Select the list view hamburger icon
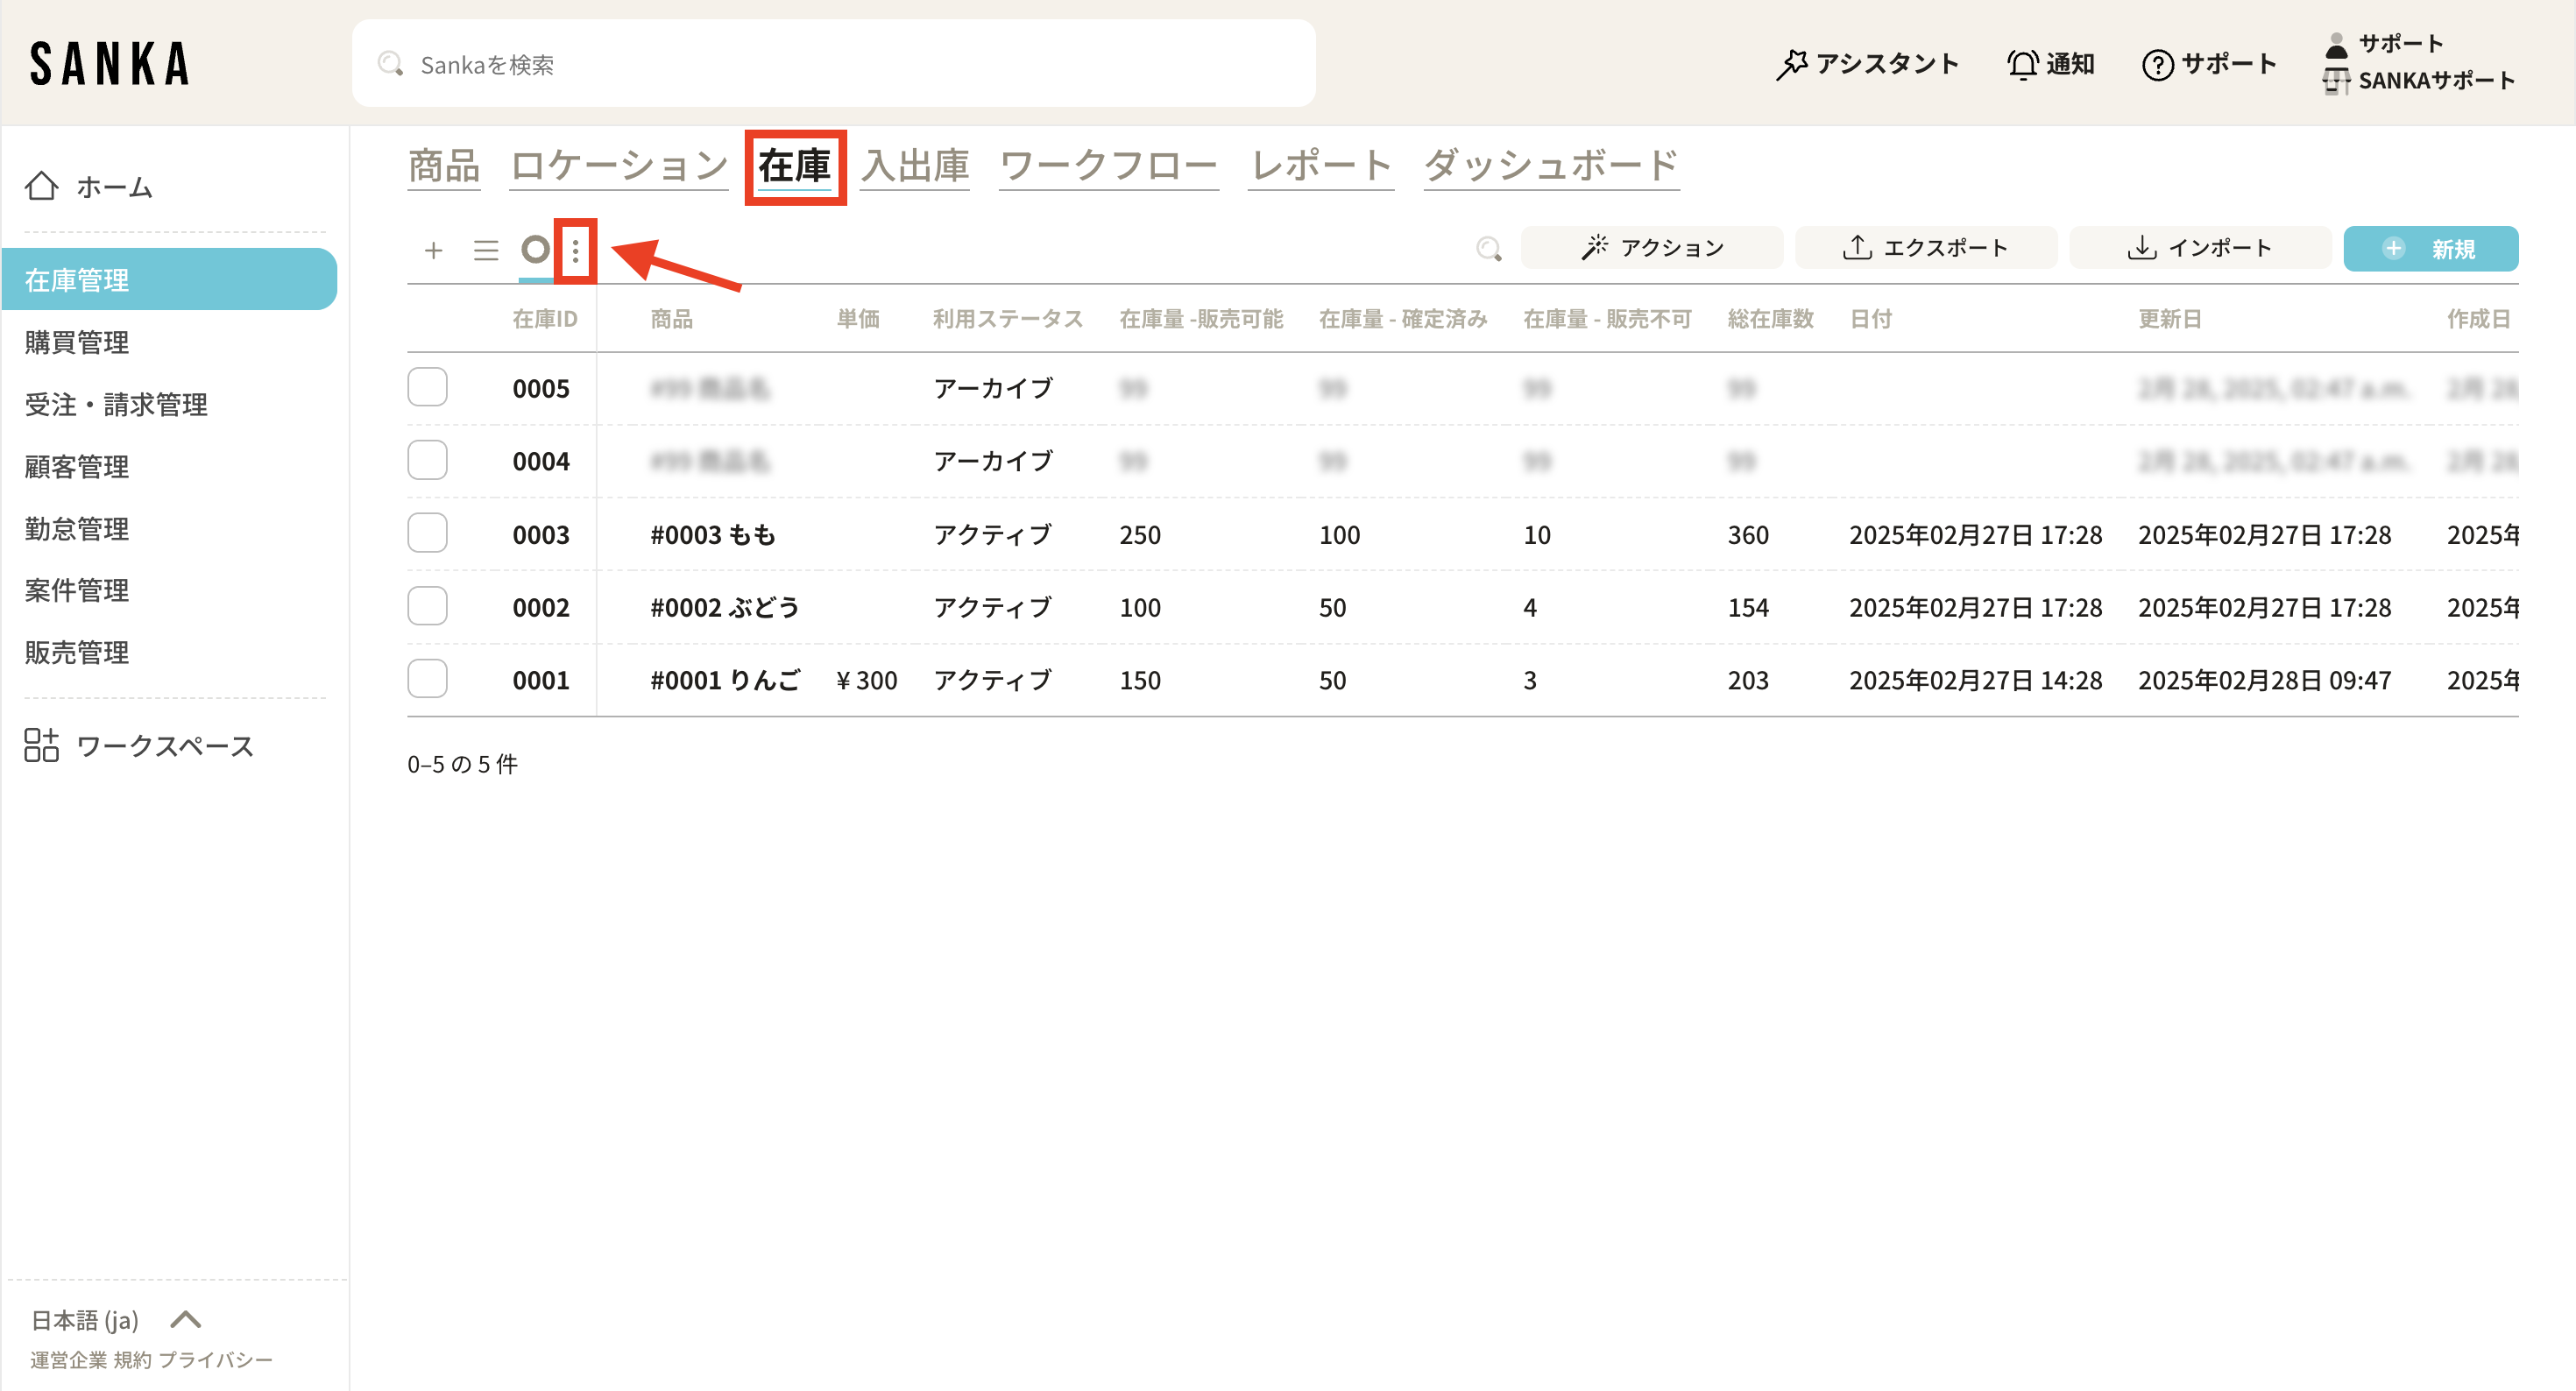2576x1391 pixels. pyautogui.click(x=486, y=249)
